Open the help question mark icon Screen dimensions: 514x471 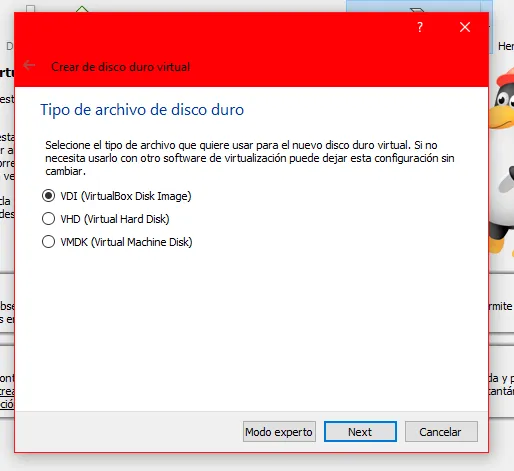coord(420,27)
